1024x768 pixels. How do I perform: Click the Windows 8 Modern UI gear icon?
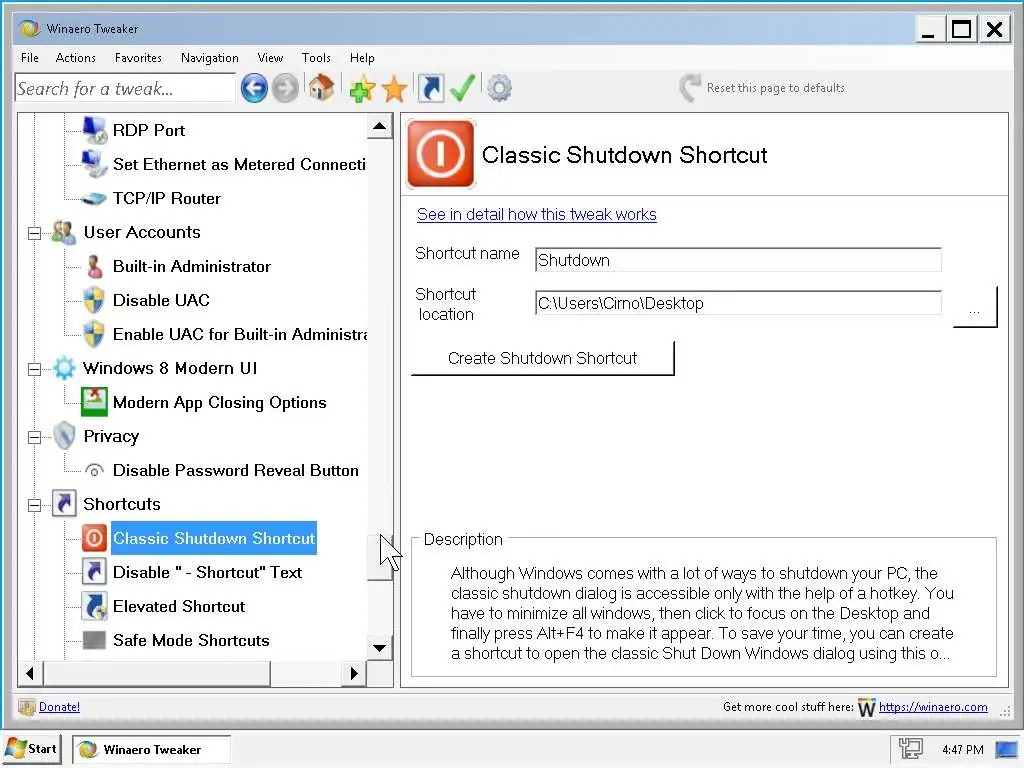click(x=64, y=368)
